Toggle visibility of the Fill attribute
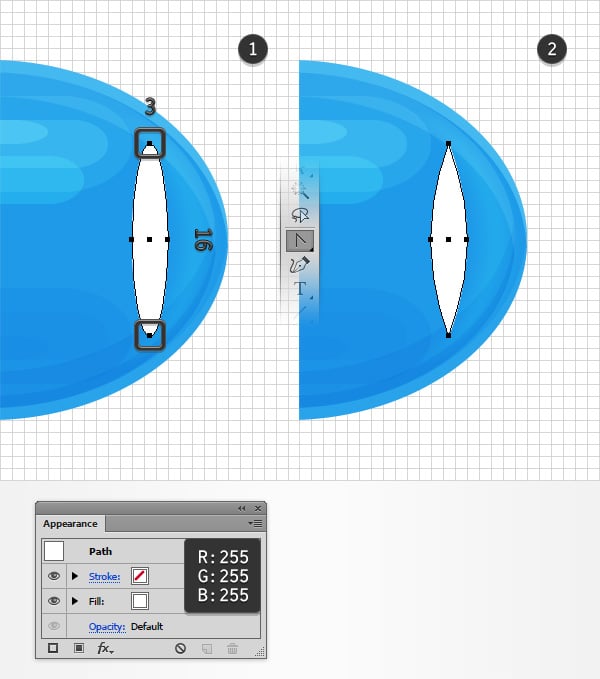600x679 pixels. click(x=54, y=601)
